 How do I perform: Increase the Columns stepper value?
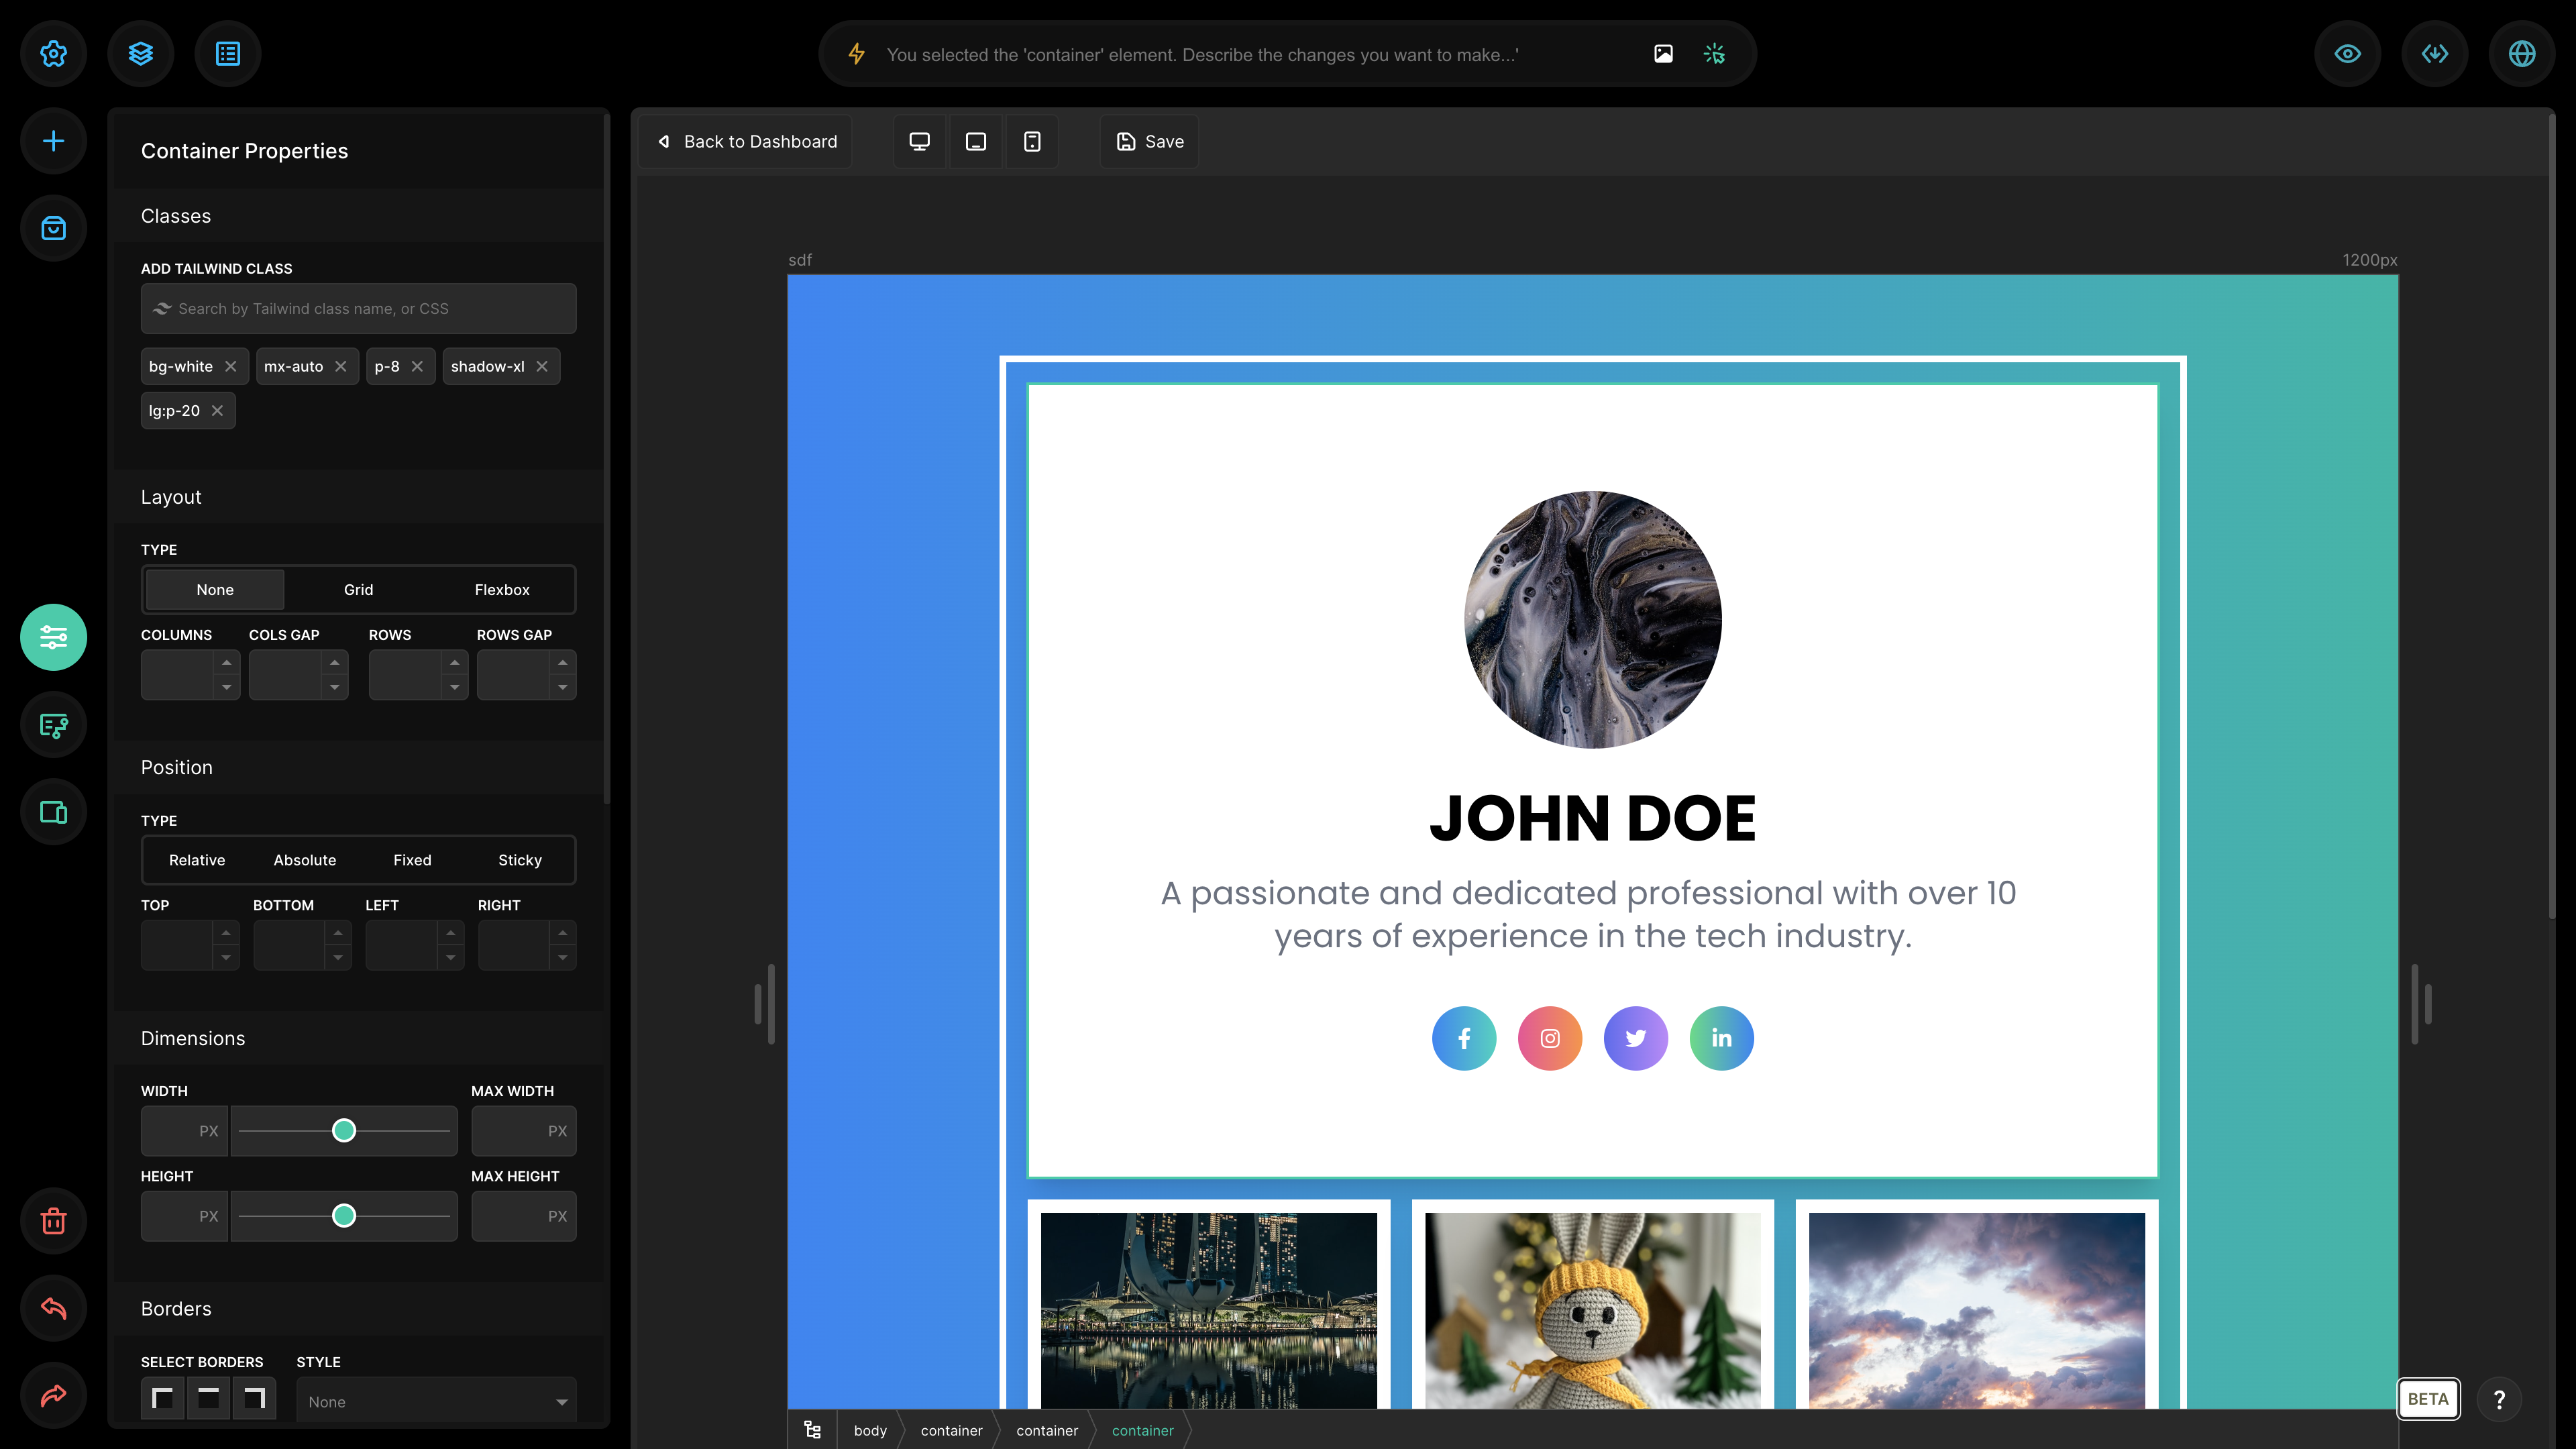click(x=227, y=663)
